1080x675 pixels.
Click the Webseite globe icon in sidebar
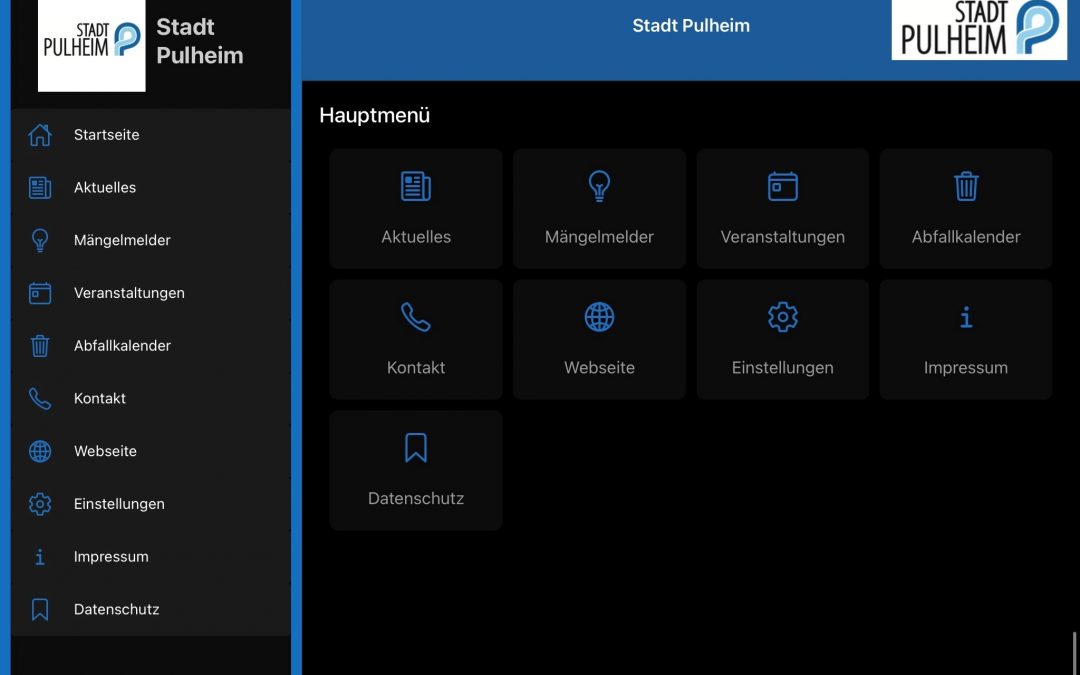[x=40, y=451]
